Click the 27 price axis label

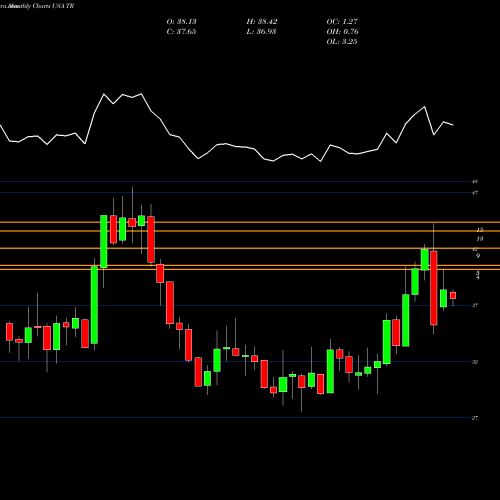tap(475, 418)
